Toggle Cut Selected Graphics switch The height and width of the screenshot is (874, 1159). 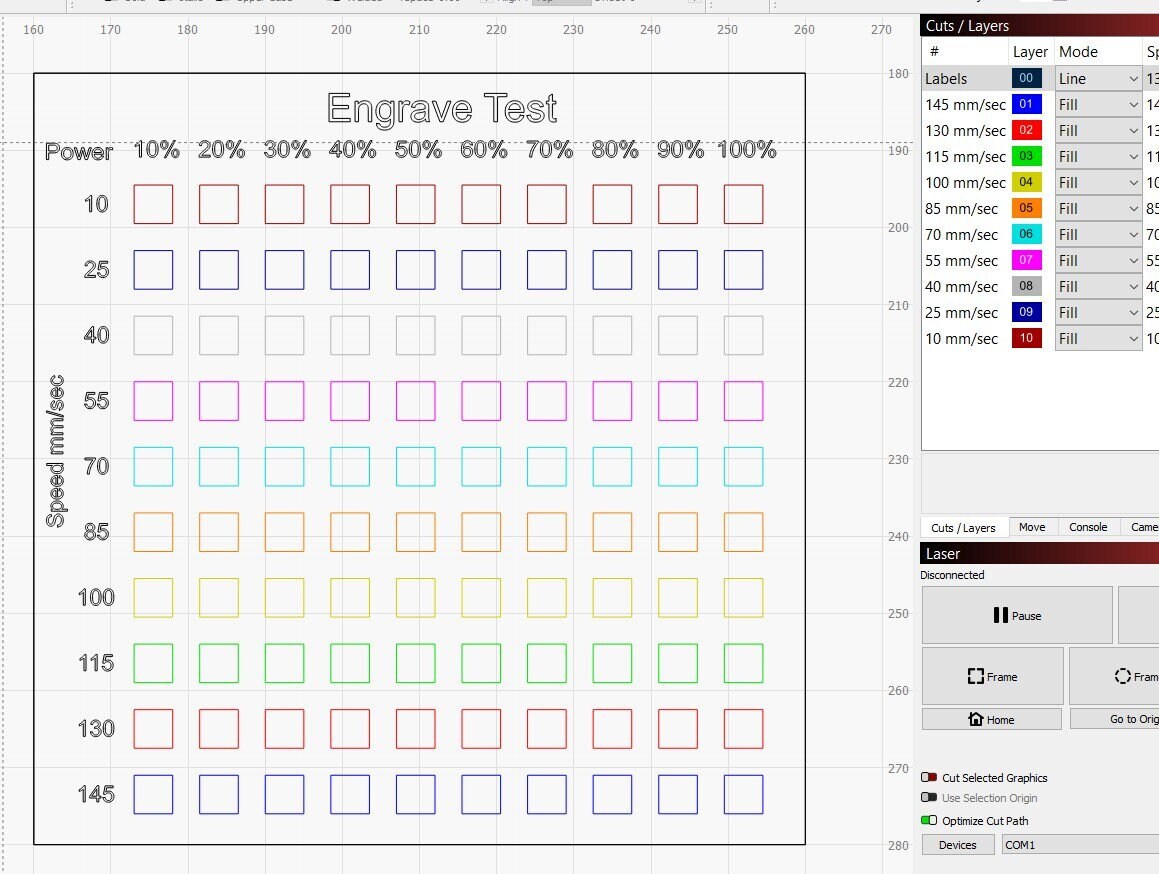click(x=929, y=777)
